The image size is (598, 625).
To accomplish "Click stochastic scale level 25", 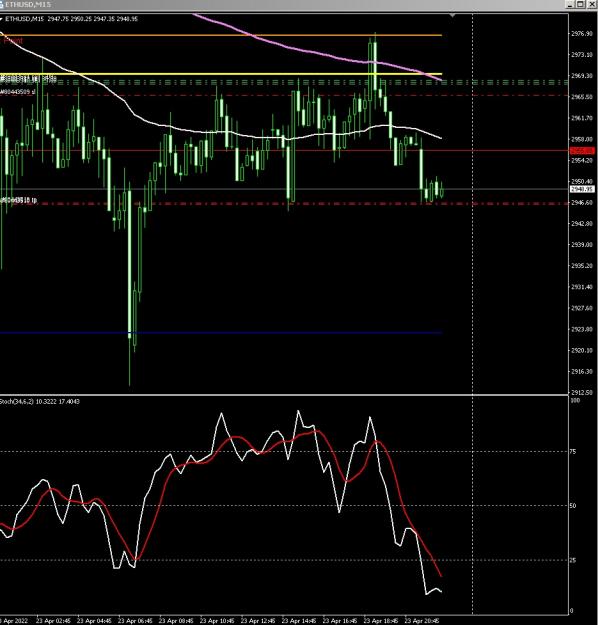I will tap(573, 560).
